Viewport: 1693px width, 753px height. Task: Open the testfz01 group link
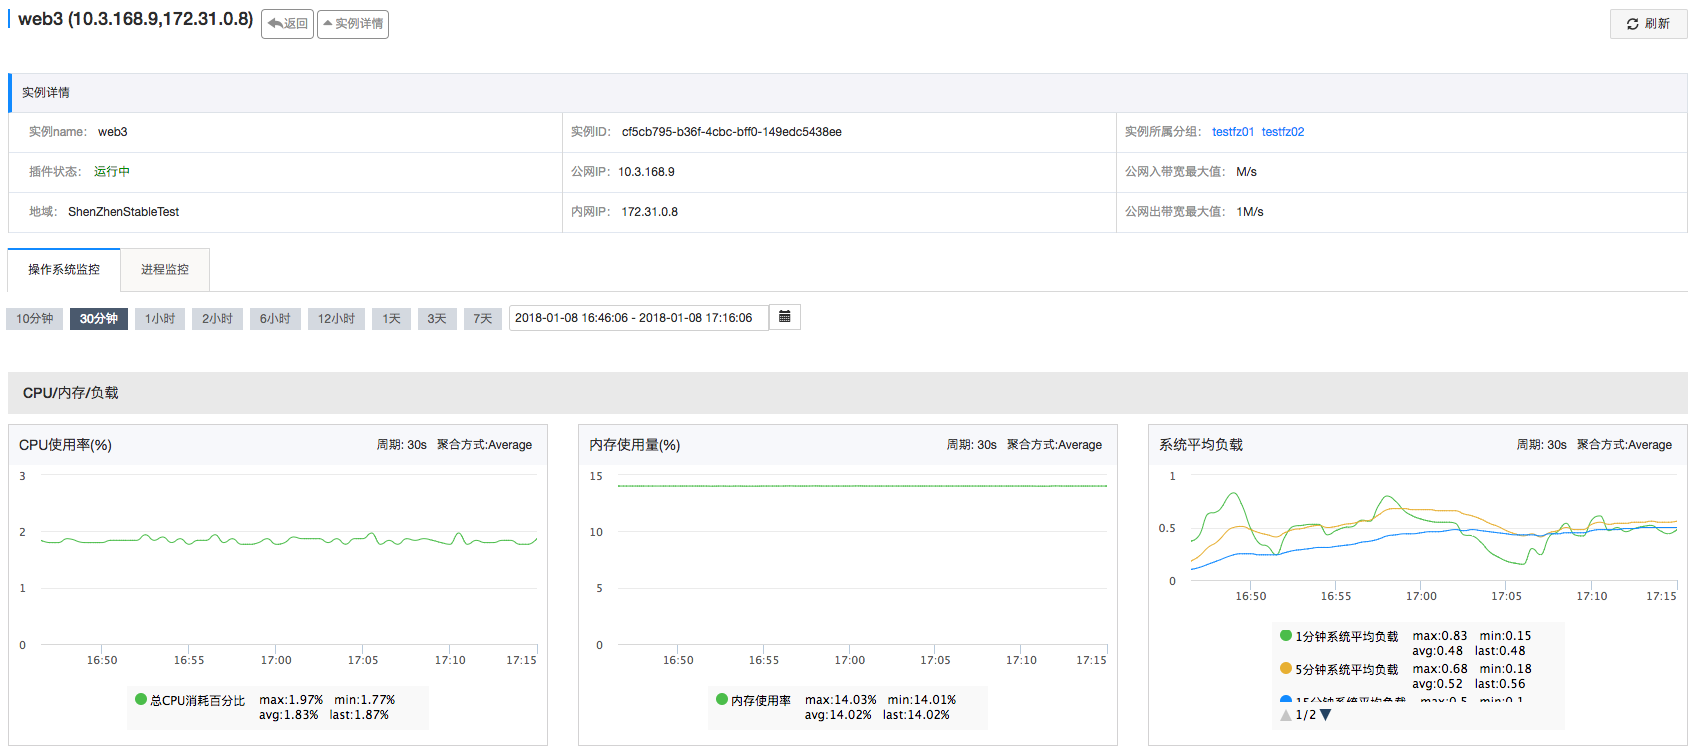click(1233, 132)
